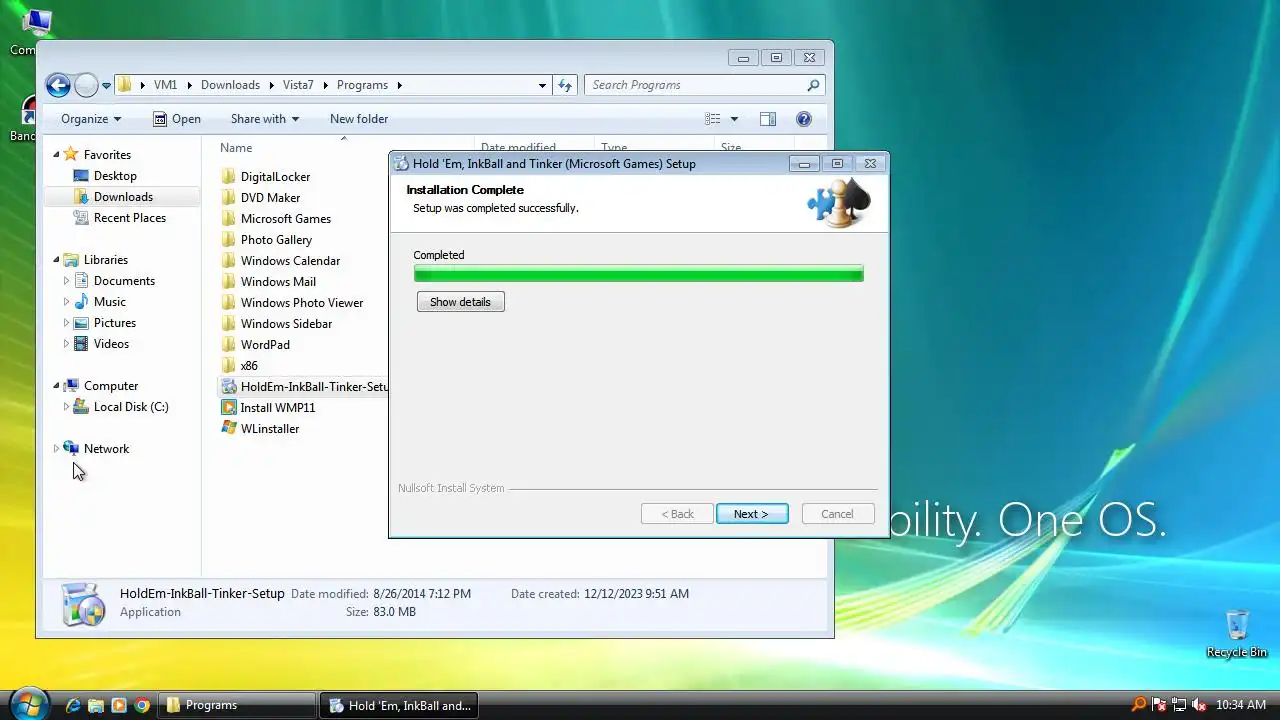Open recent pages dropdown next to Forward
This screenshot has height=720, width=1280.
pyautogui.click(x=106, y=86)
